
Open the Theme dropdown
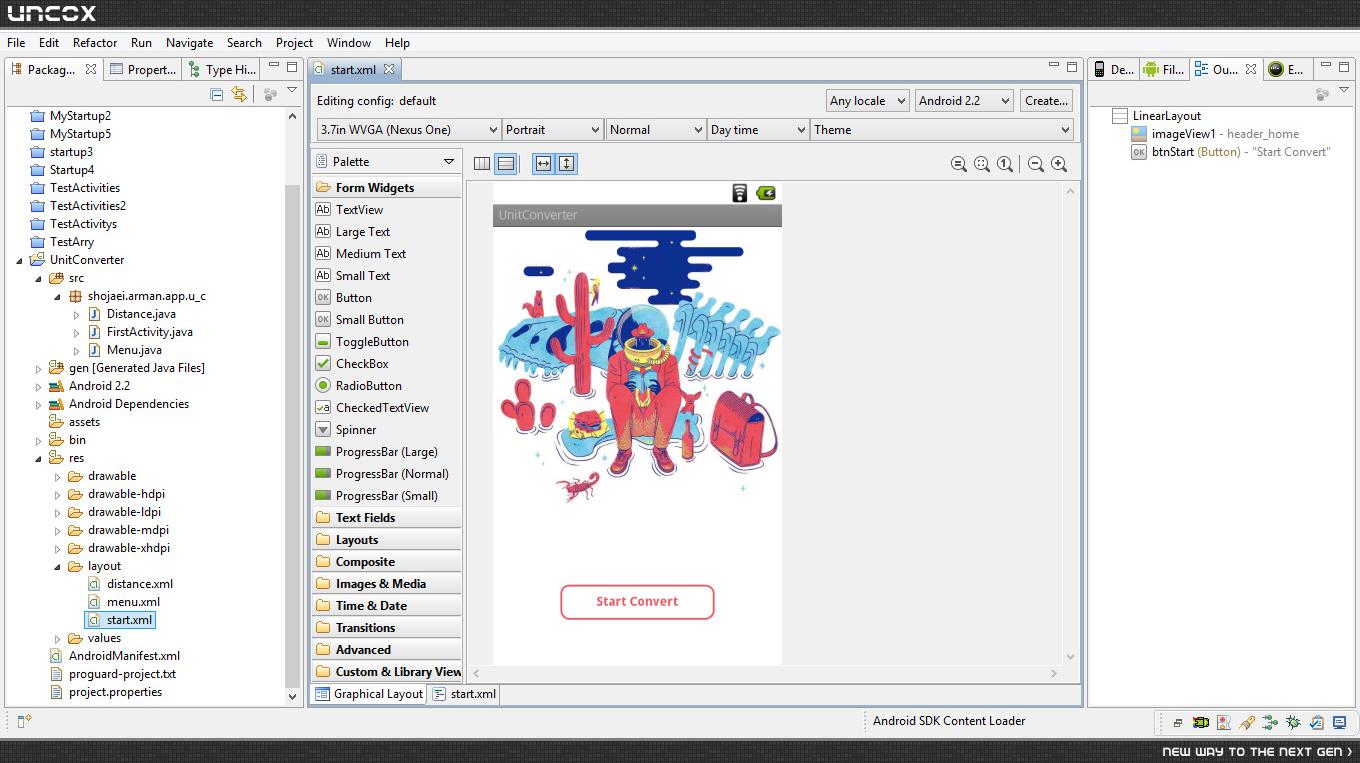pyautogui.click(x=942, y=130)
